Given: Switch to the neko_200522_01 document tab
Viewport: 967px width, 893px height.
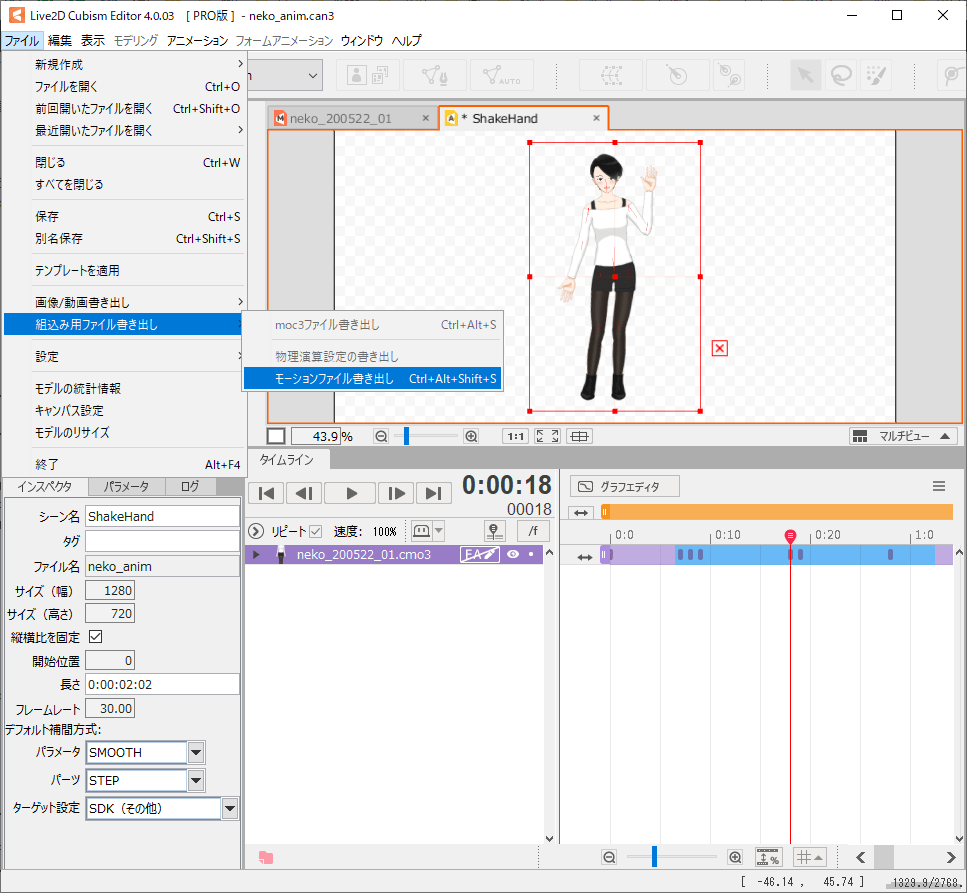Looking at the screenshot, I should tap(340, 118).
